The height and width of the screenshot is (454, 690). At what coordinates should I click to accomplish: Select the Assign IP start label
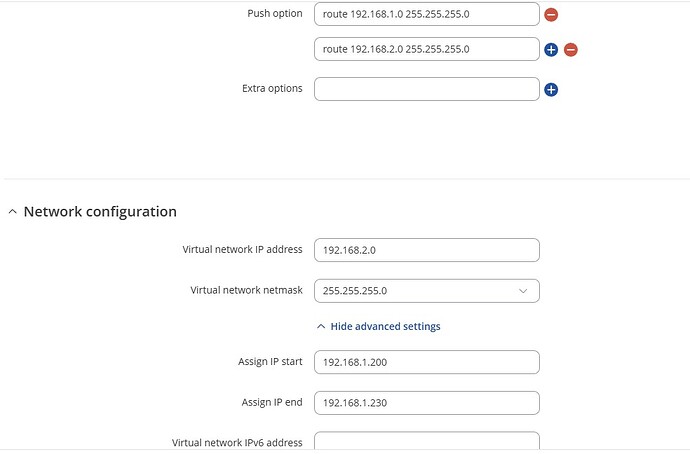click(x=270, y=362)
